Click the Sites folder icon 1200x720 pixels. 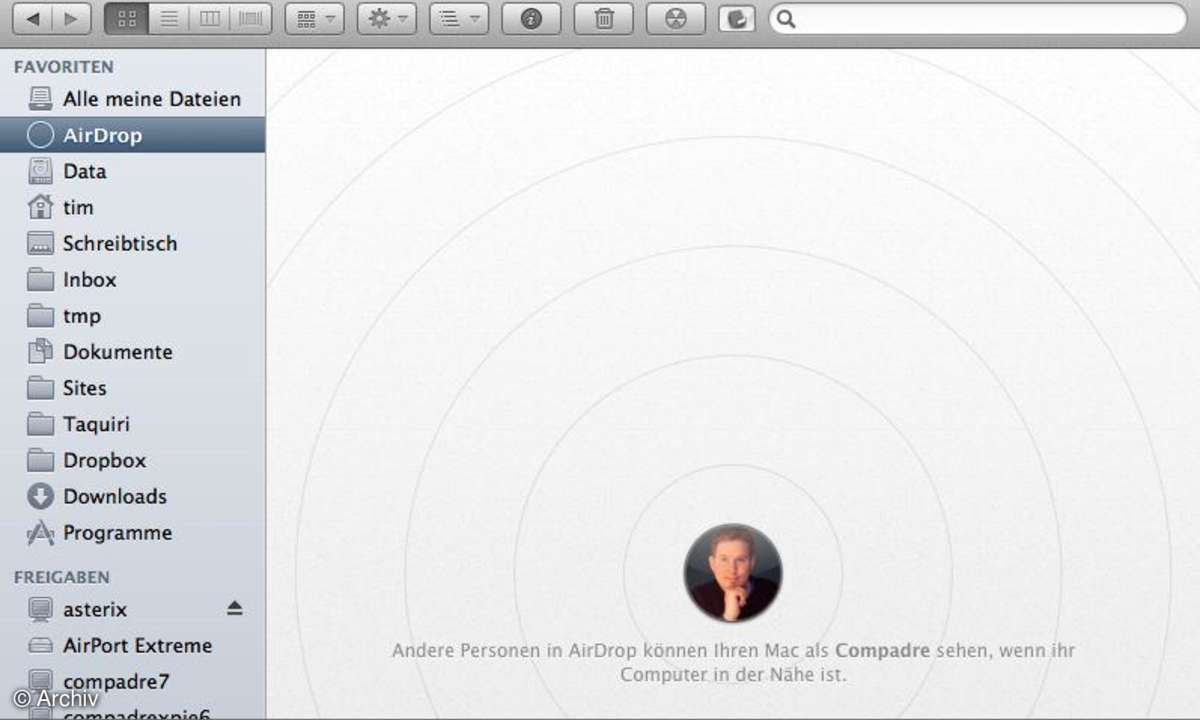tap(40, 387)
